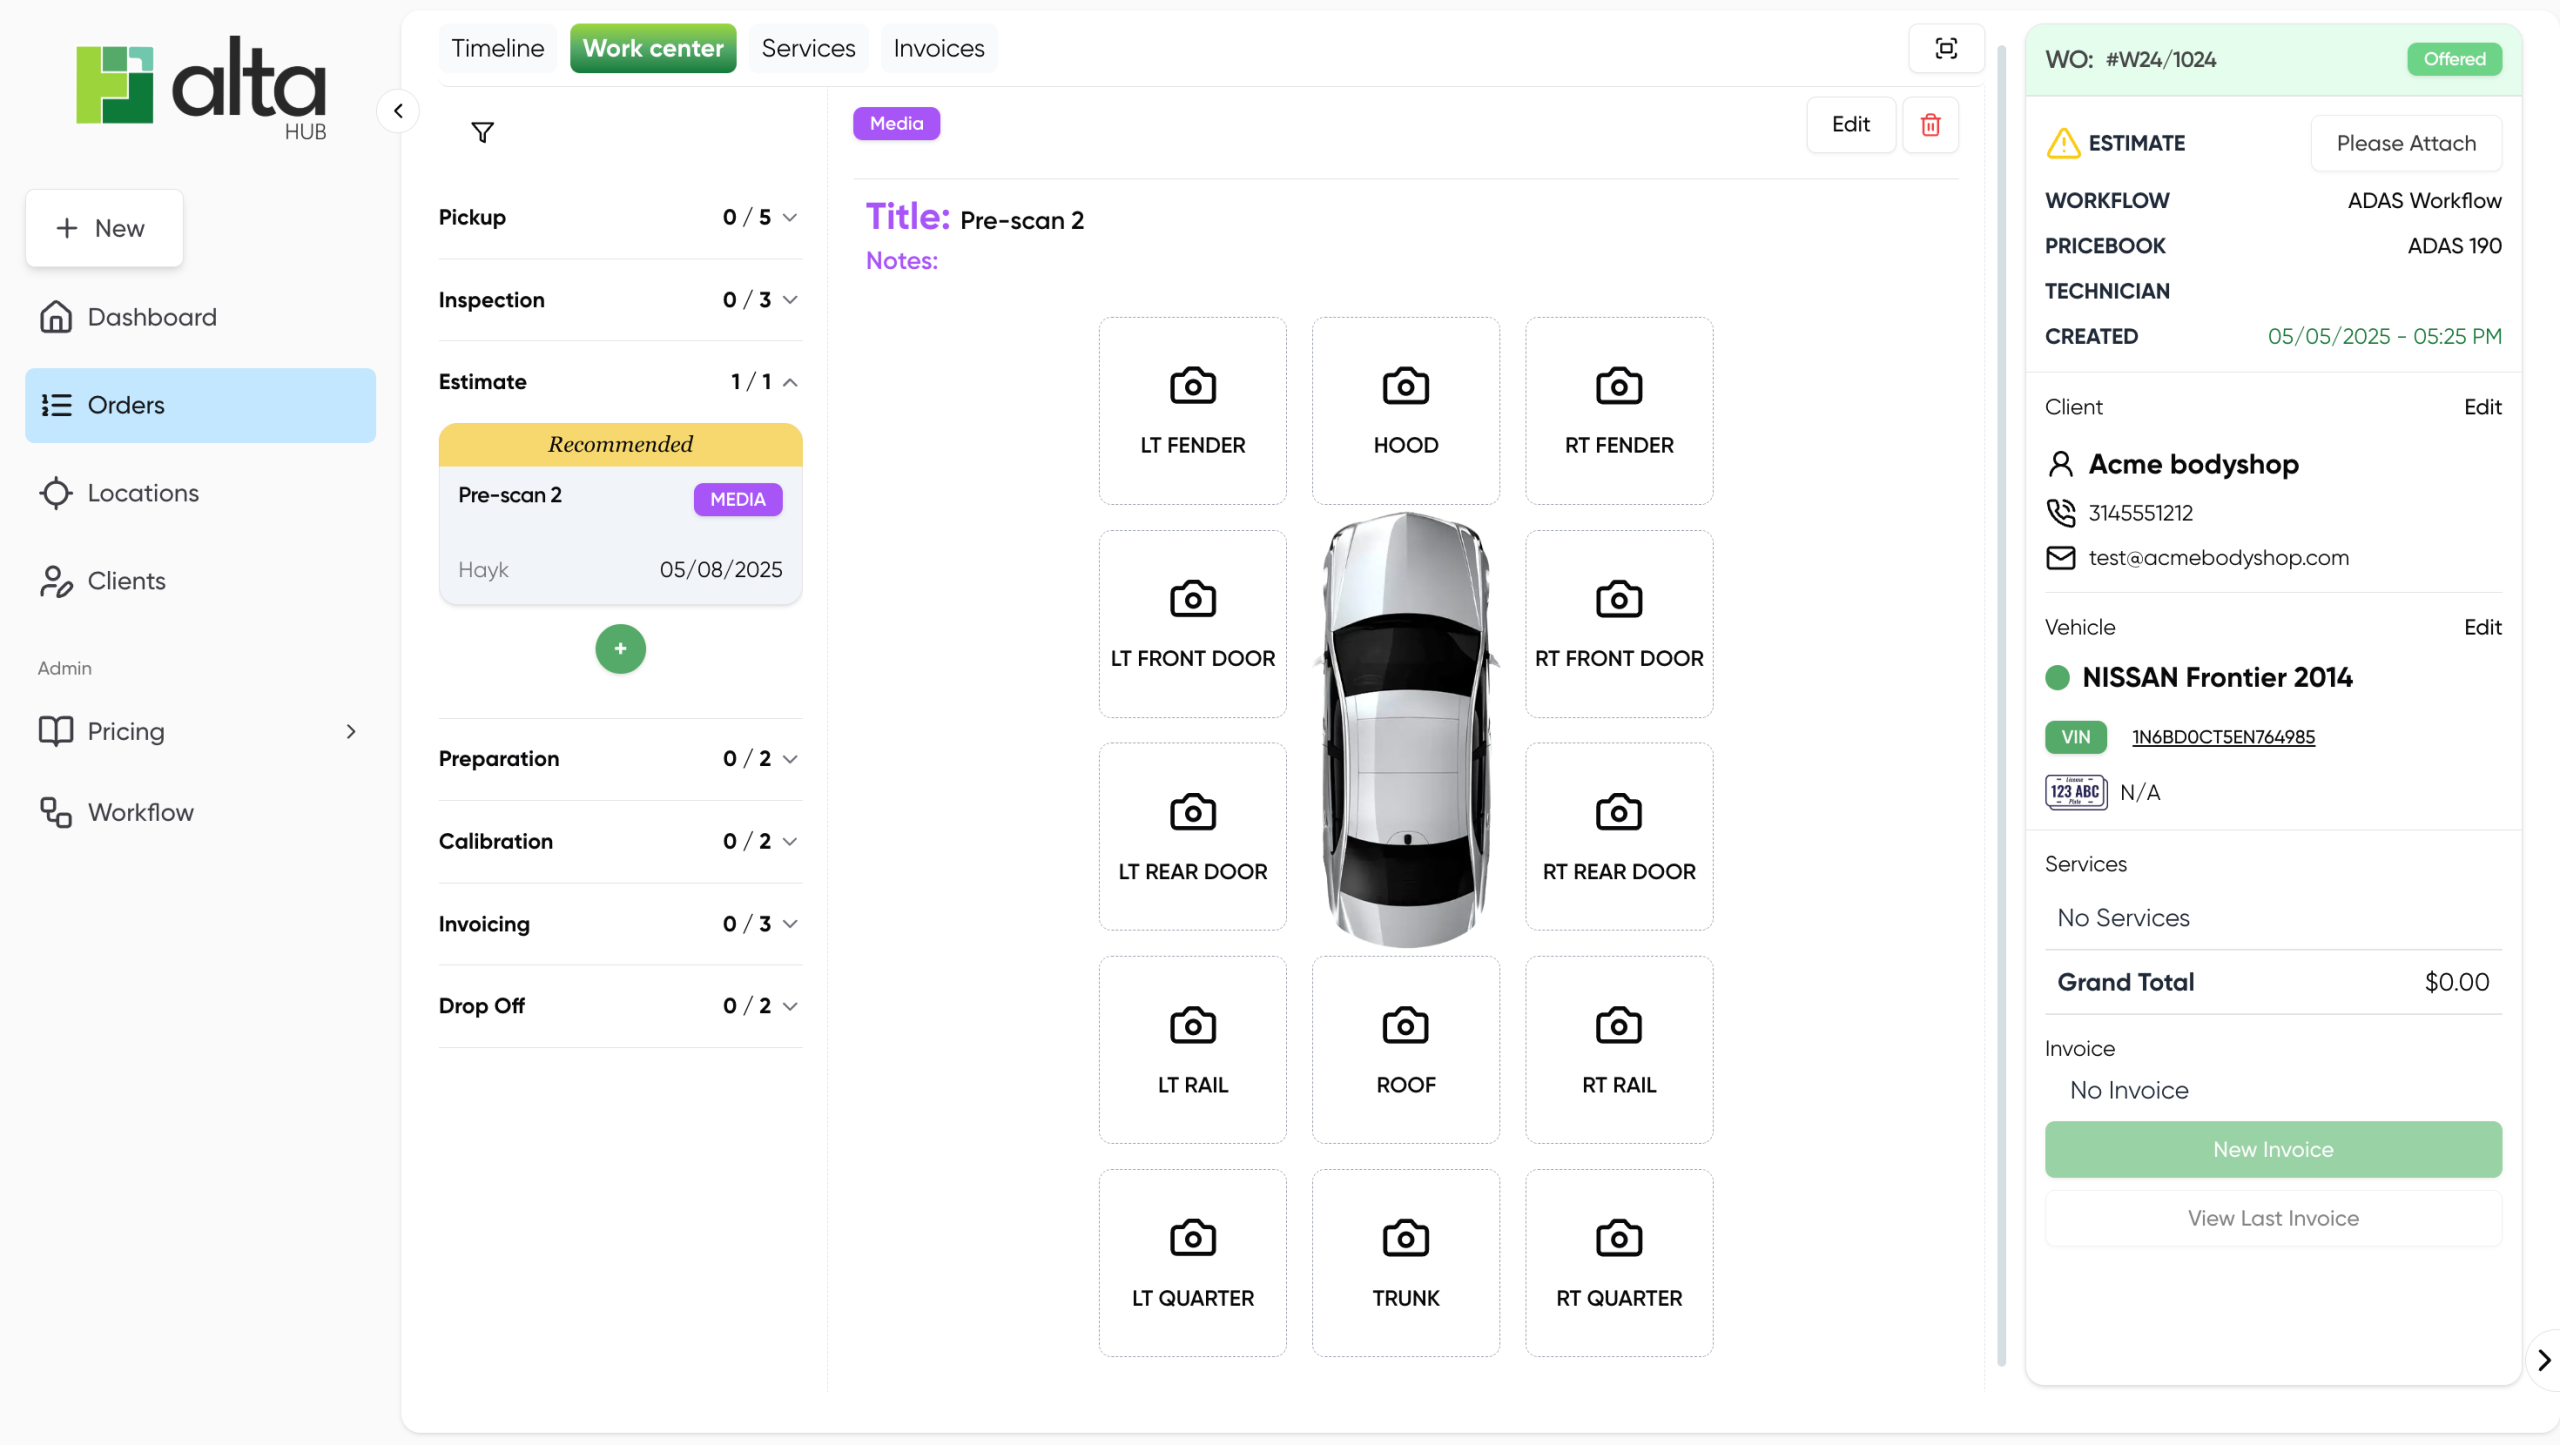Click the red trash delete icon

point(1930,124)
